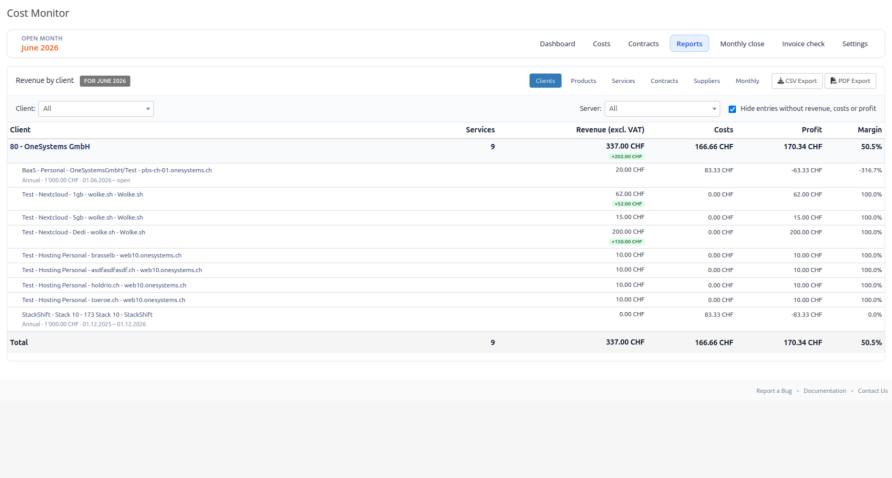Open the Documentation footer link
Viewport: 892px width, 478px height.
click(824, 391)
